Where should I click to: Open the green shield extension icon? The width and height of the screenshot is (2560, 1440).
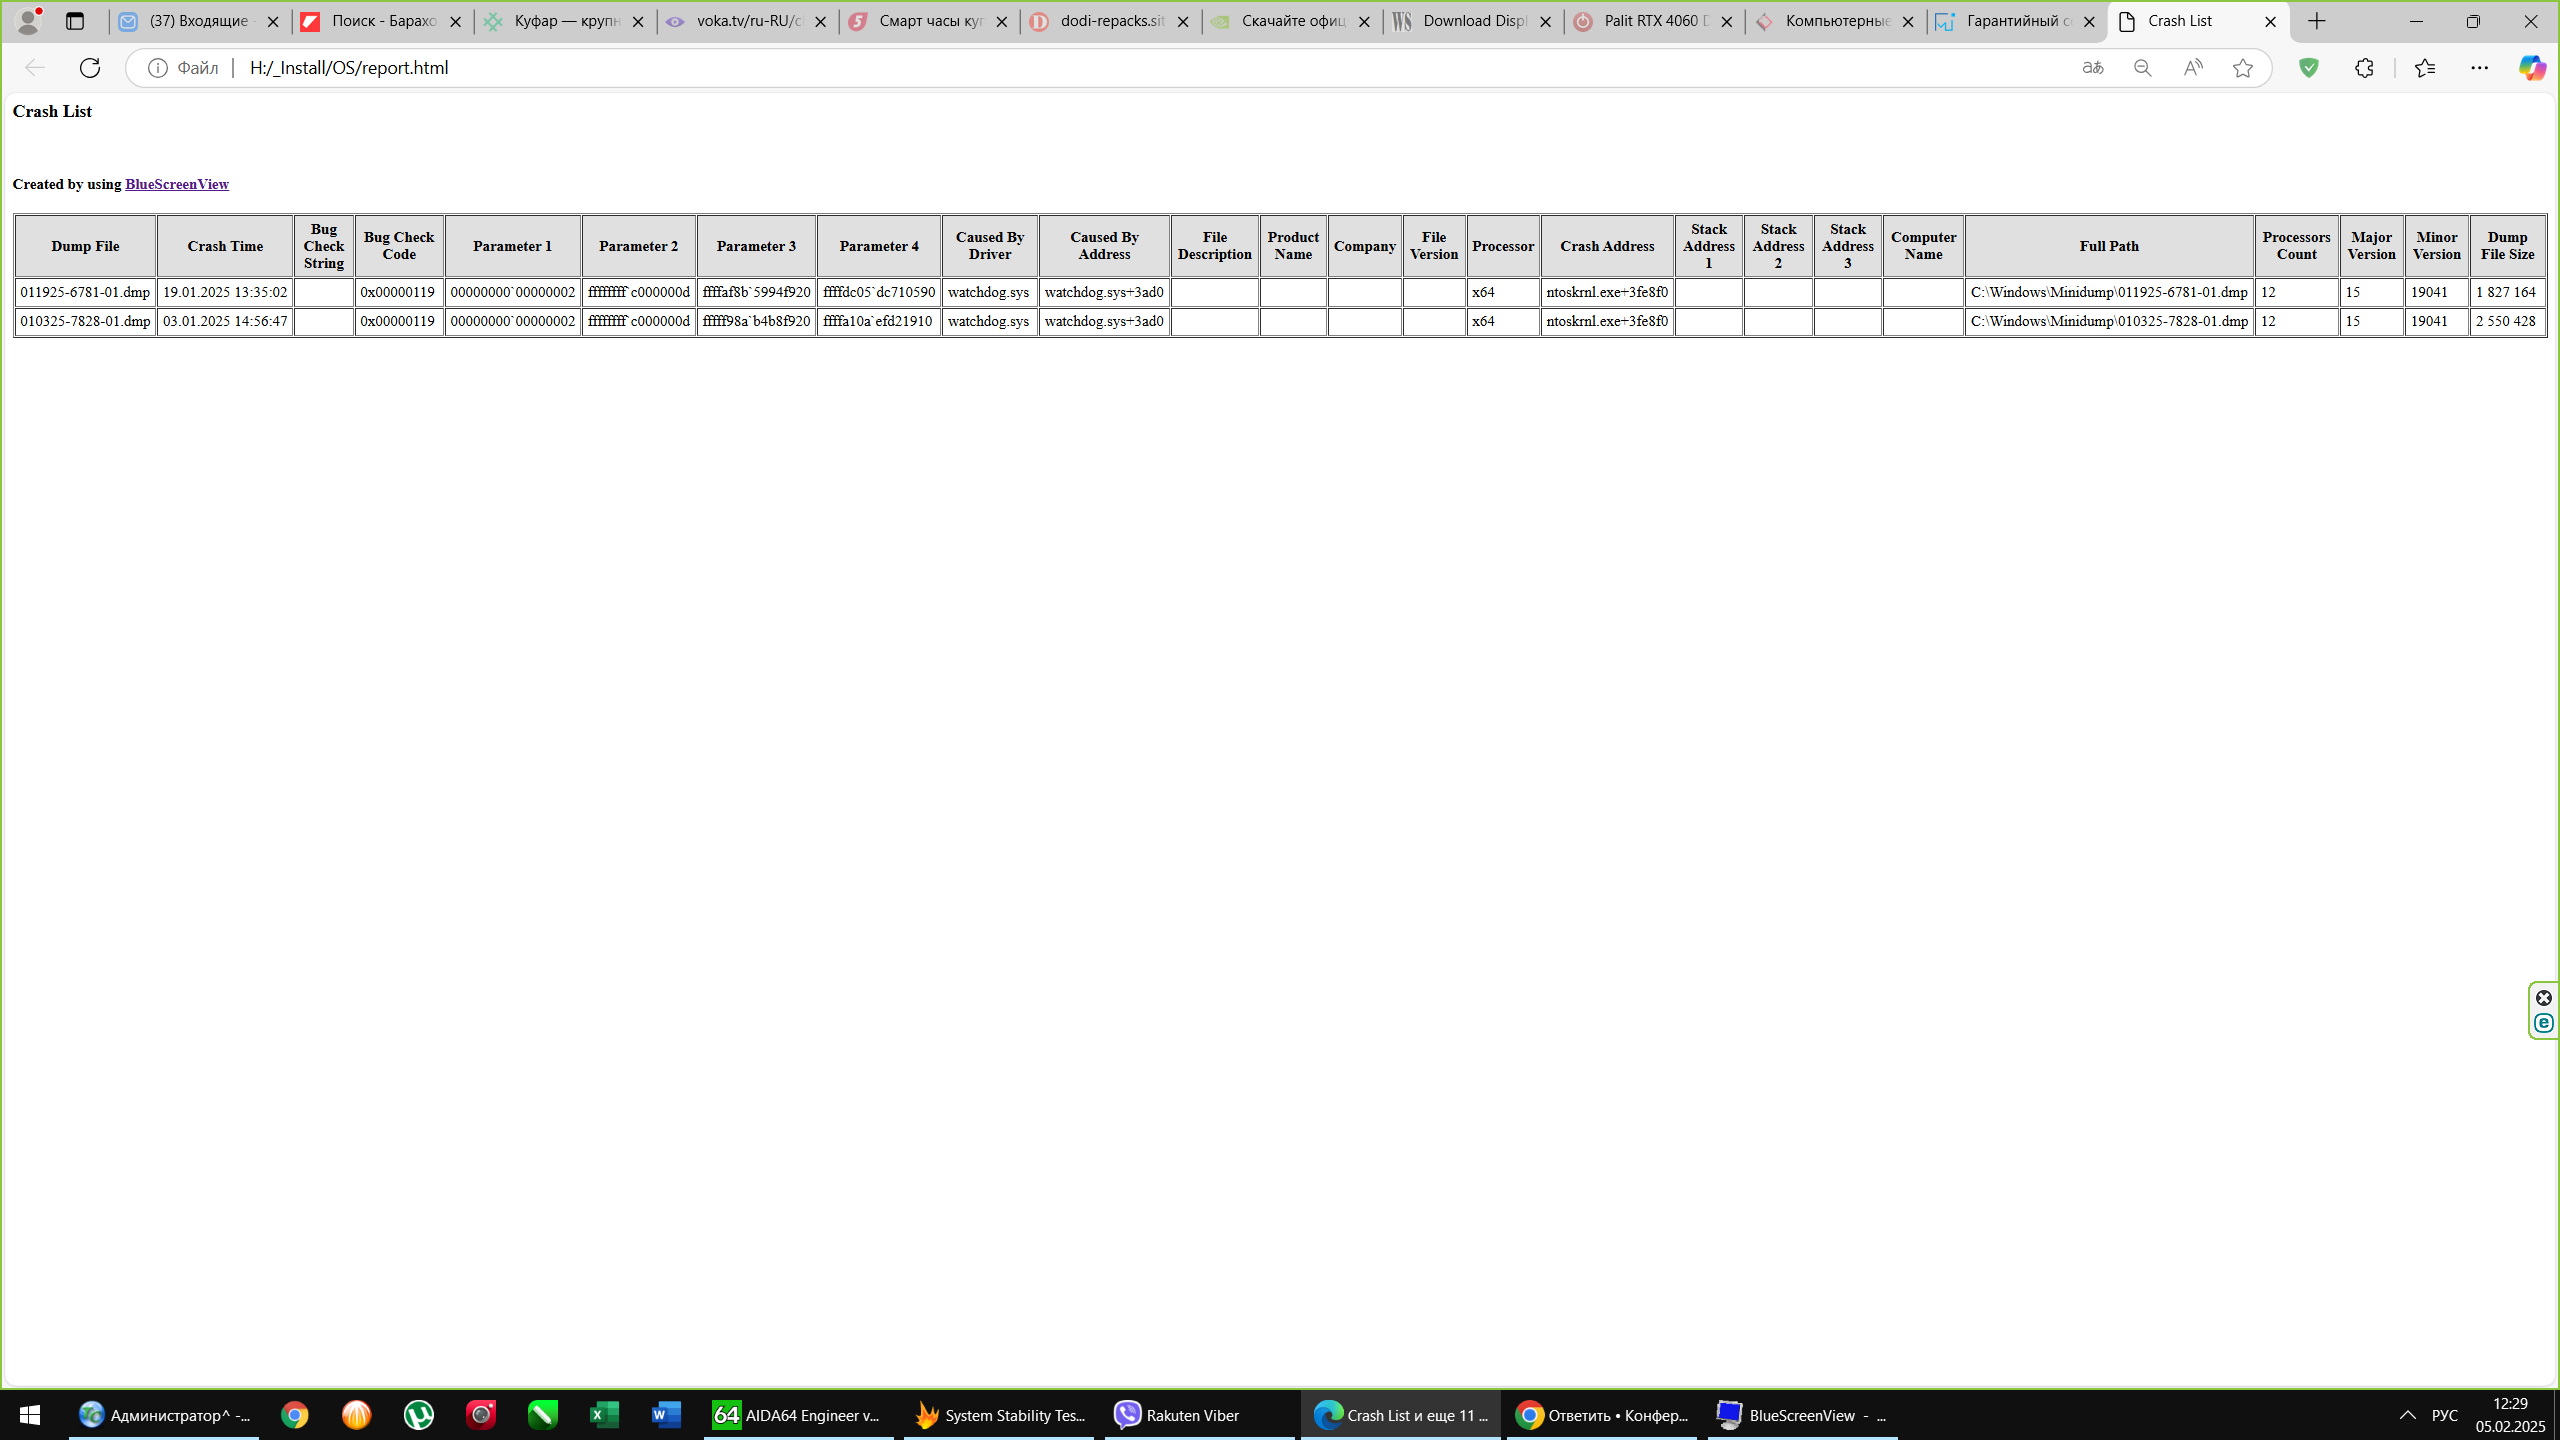2309,68
